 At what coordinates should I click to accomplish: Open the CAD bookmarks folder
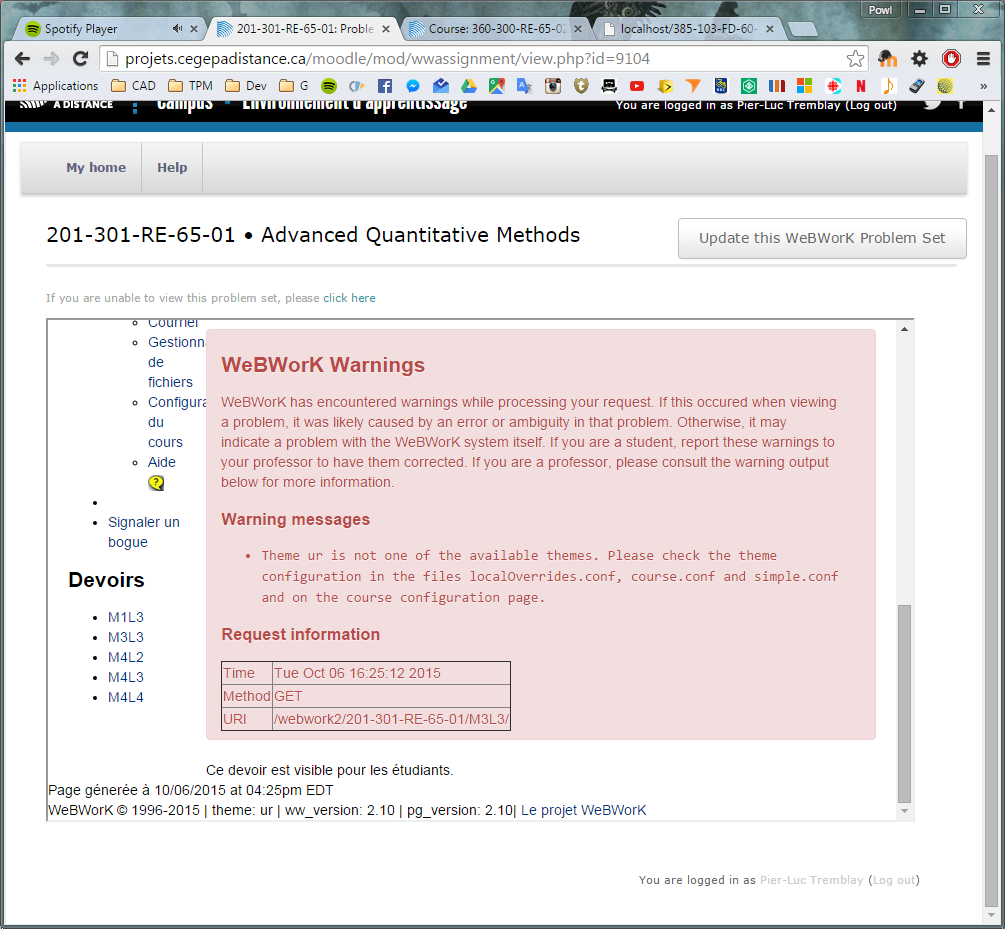click(x=133, y=86)
